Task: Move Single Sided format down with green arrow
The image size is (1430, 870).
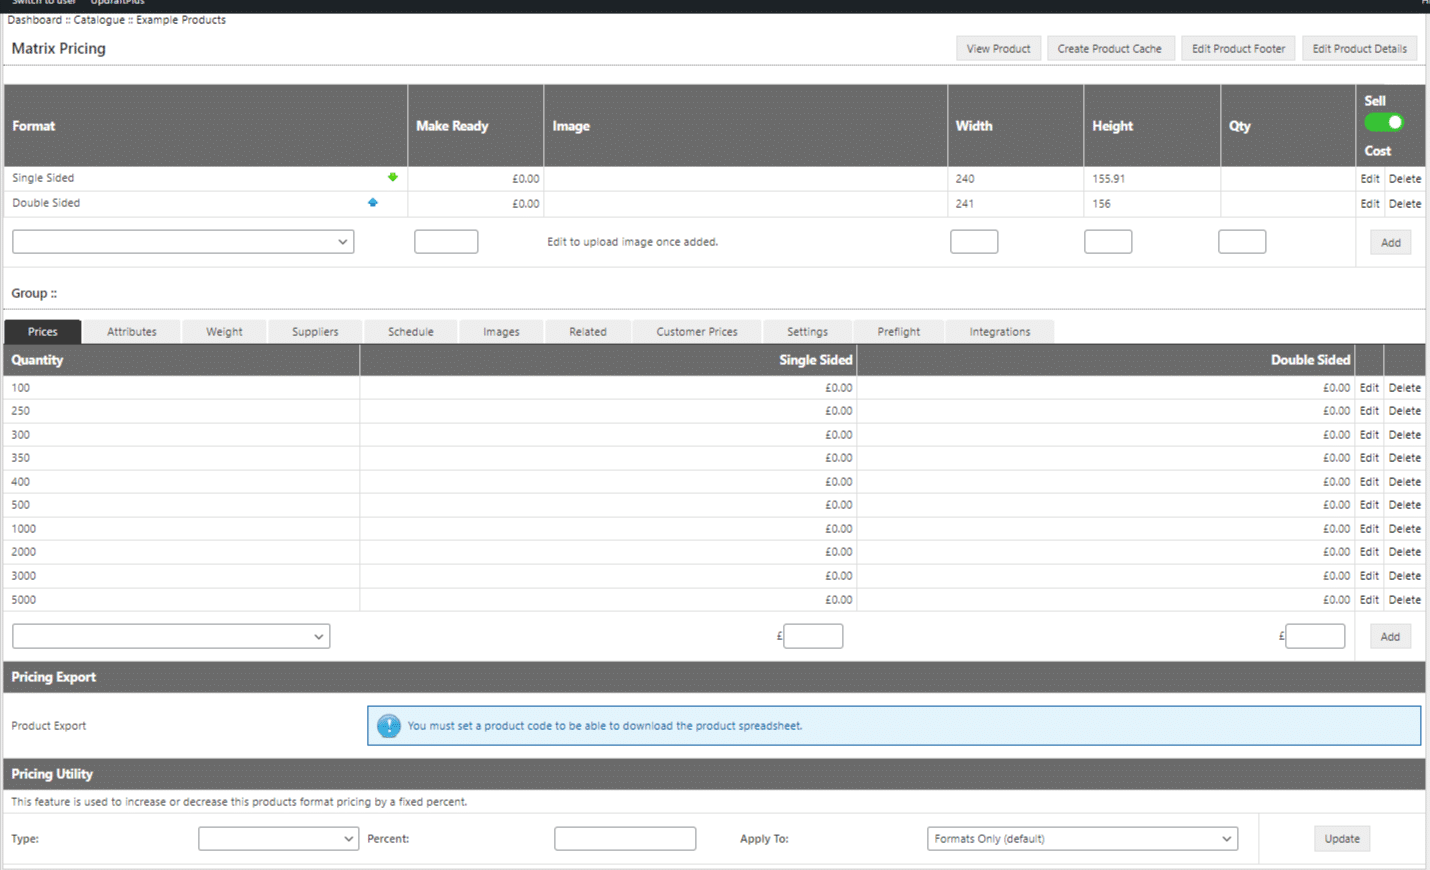Action: tap(392, 177)
